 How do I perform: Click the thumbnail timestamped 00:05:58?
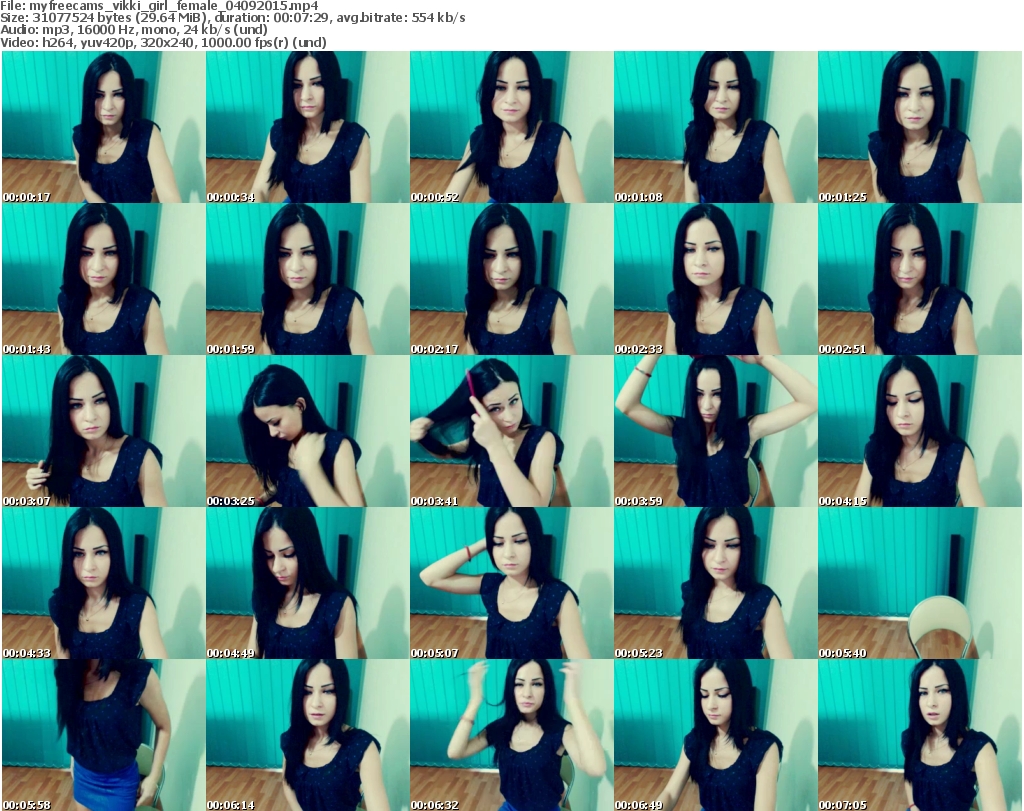pos(103,735)
